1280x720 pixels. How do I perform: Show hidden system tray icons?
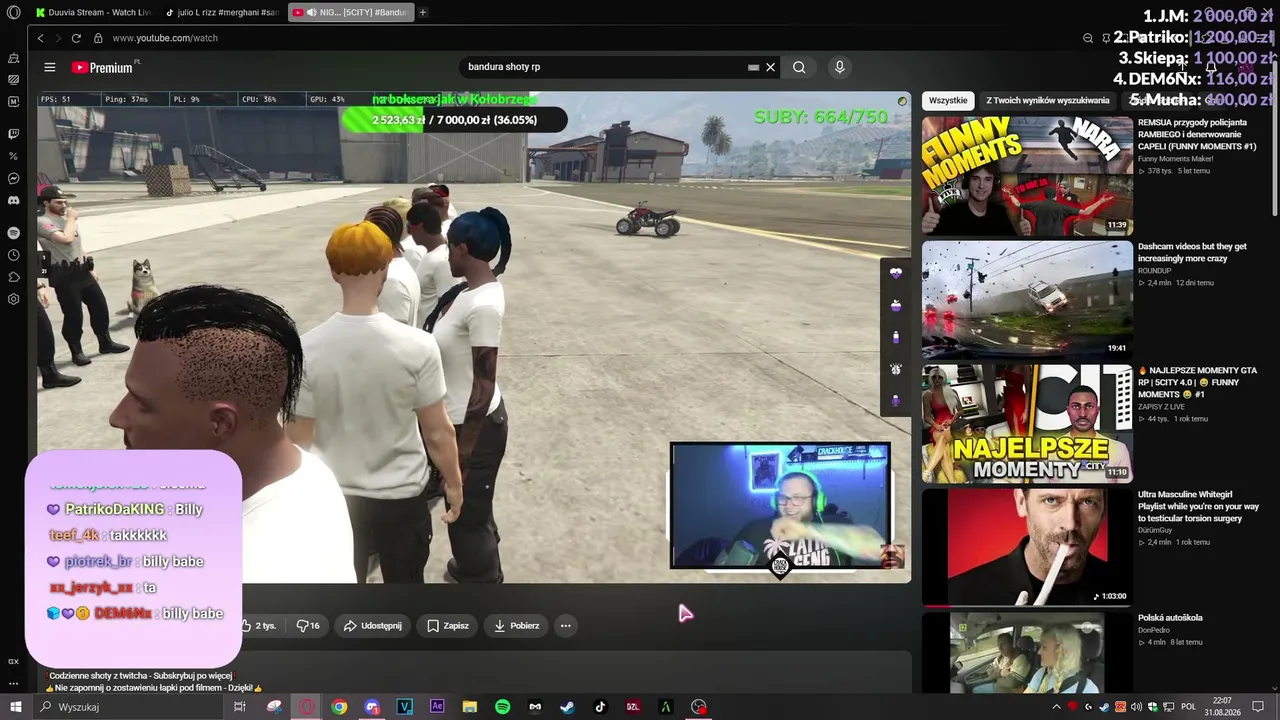1056,707
